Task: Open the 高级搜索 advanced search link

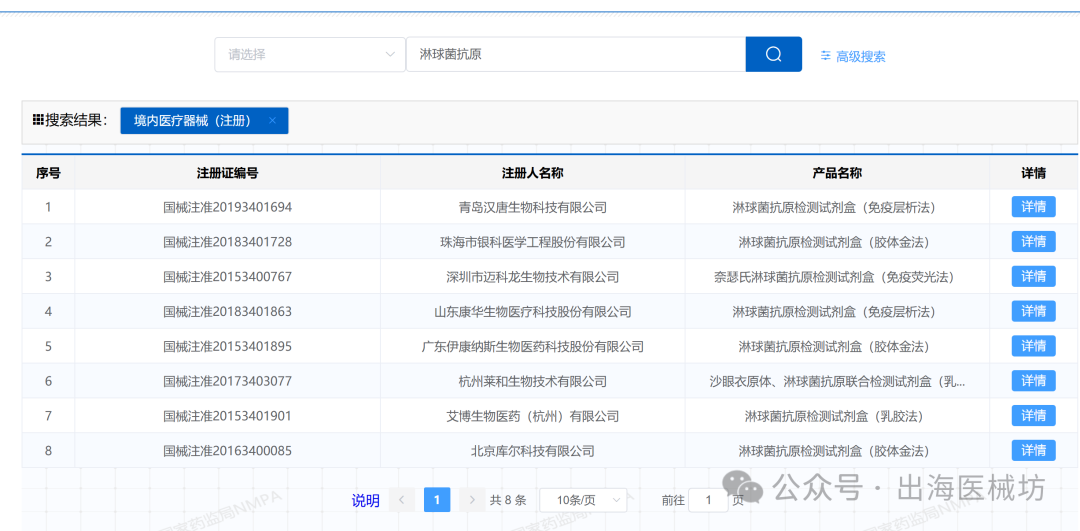Action: 860,56
